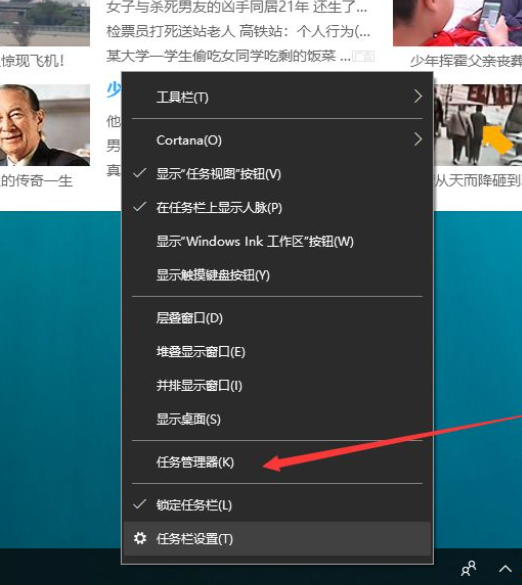522x585 pixels.
Task: Open 任务管理器(K) from the menu
Action: (x=277, y=462)
